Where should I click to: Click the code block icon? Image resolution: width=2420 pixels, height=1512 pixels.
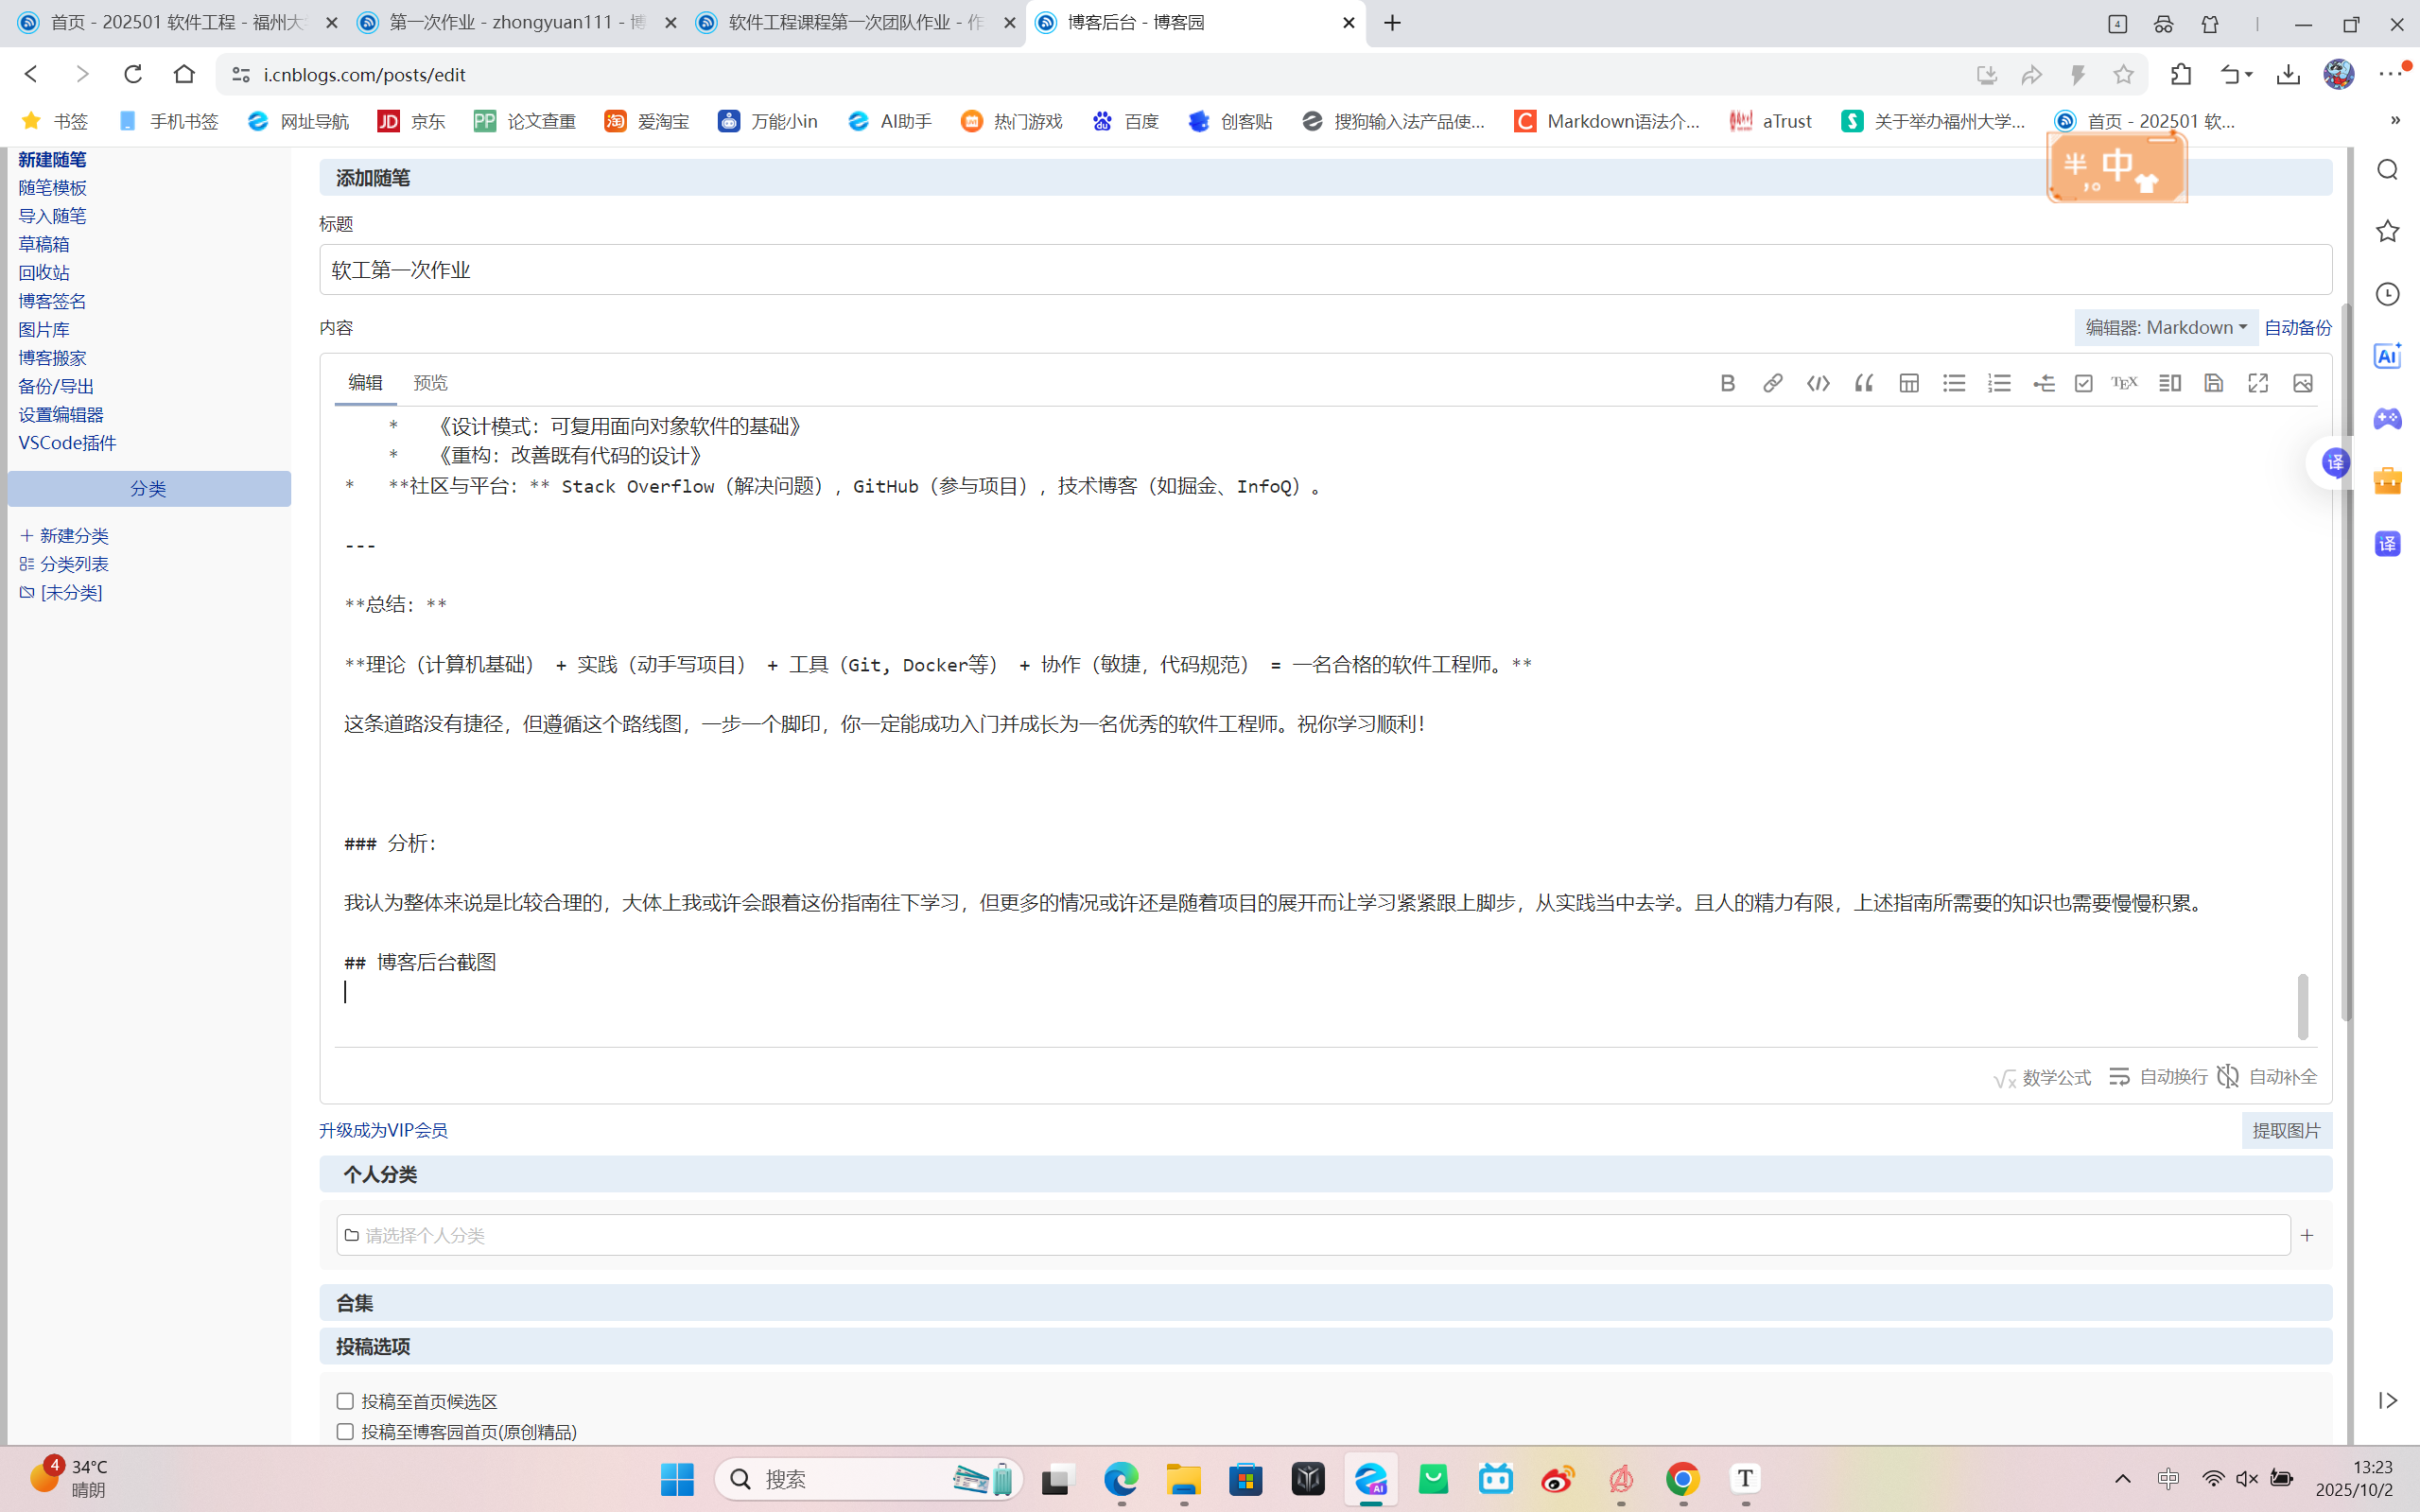pyautogui.click(x=1818, y=383)
